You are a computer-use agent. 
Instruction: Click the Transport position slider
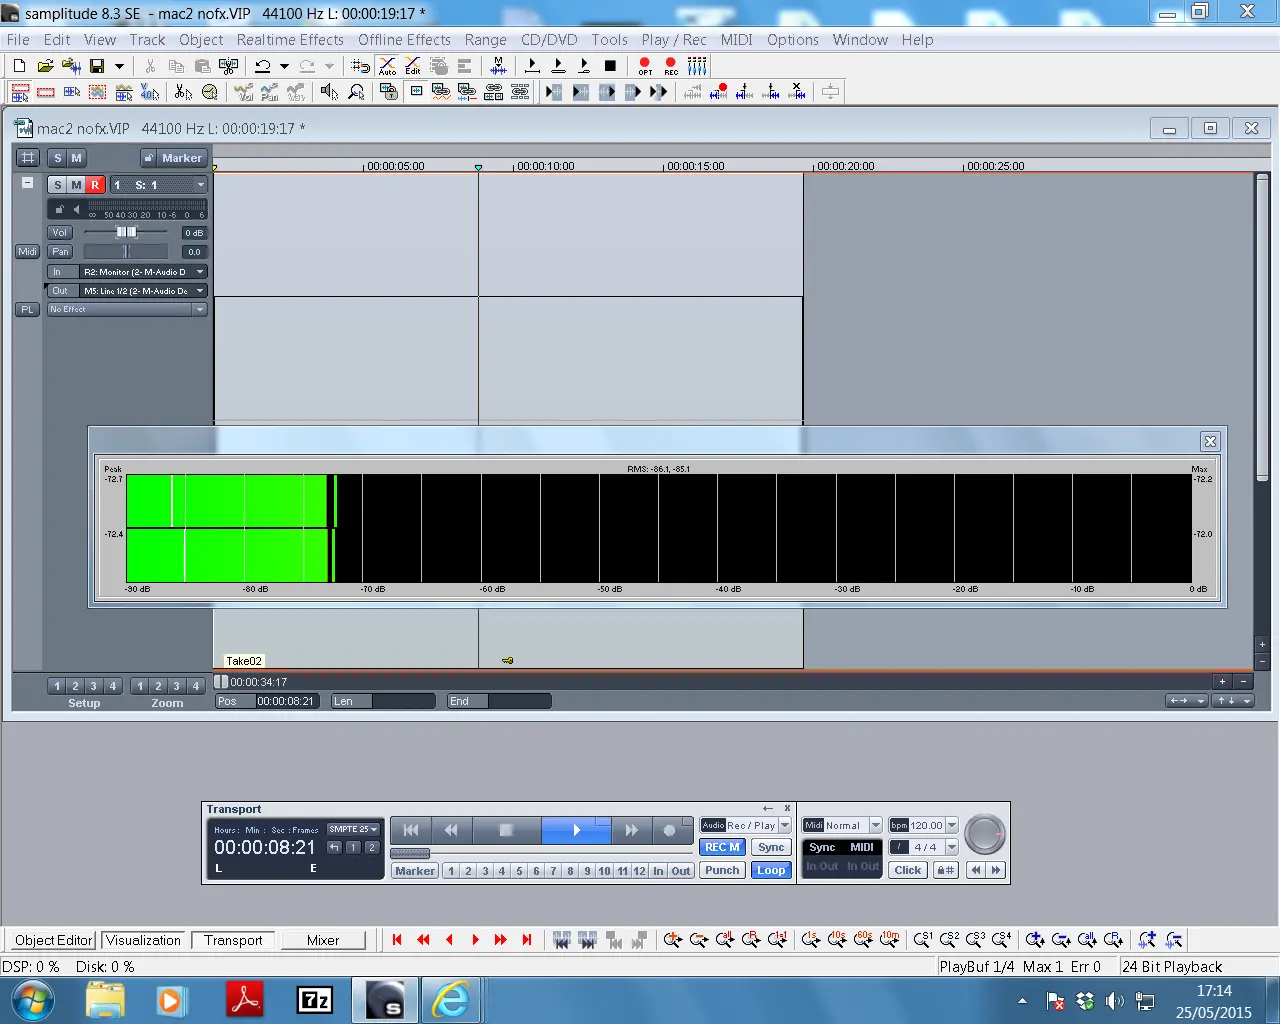pyautogui.click(x=410, y=853)
